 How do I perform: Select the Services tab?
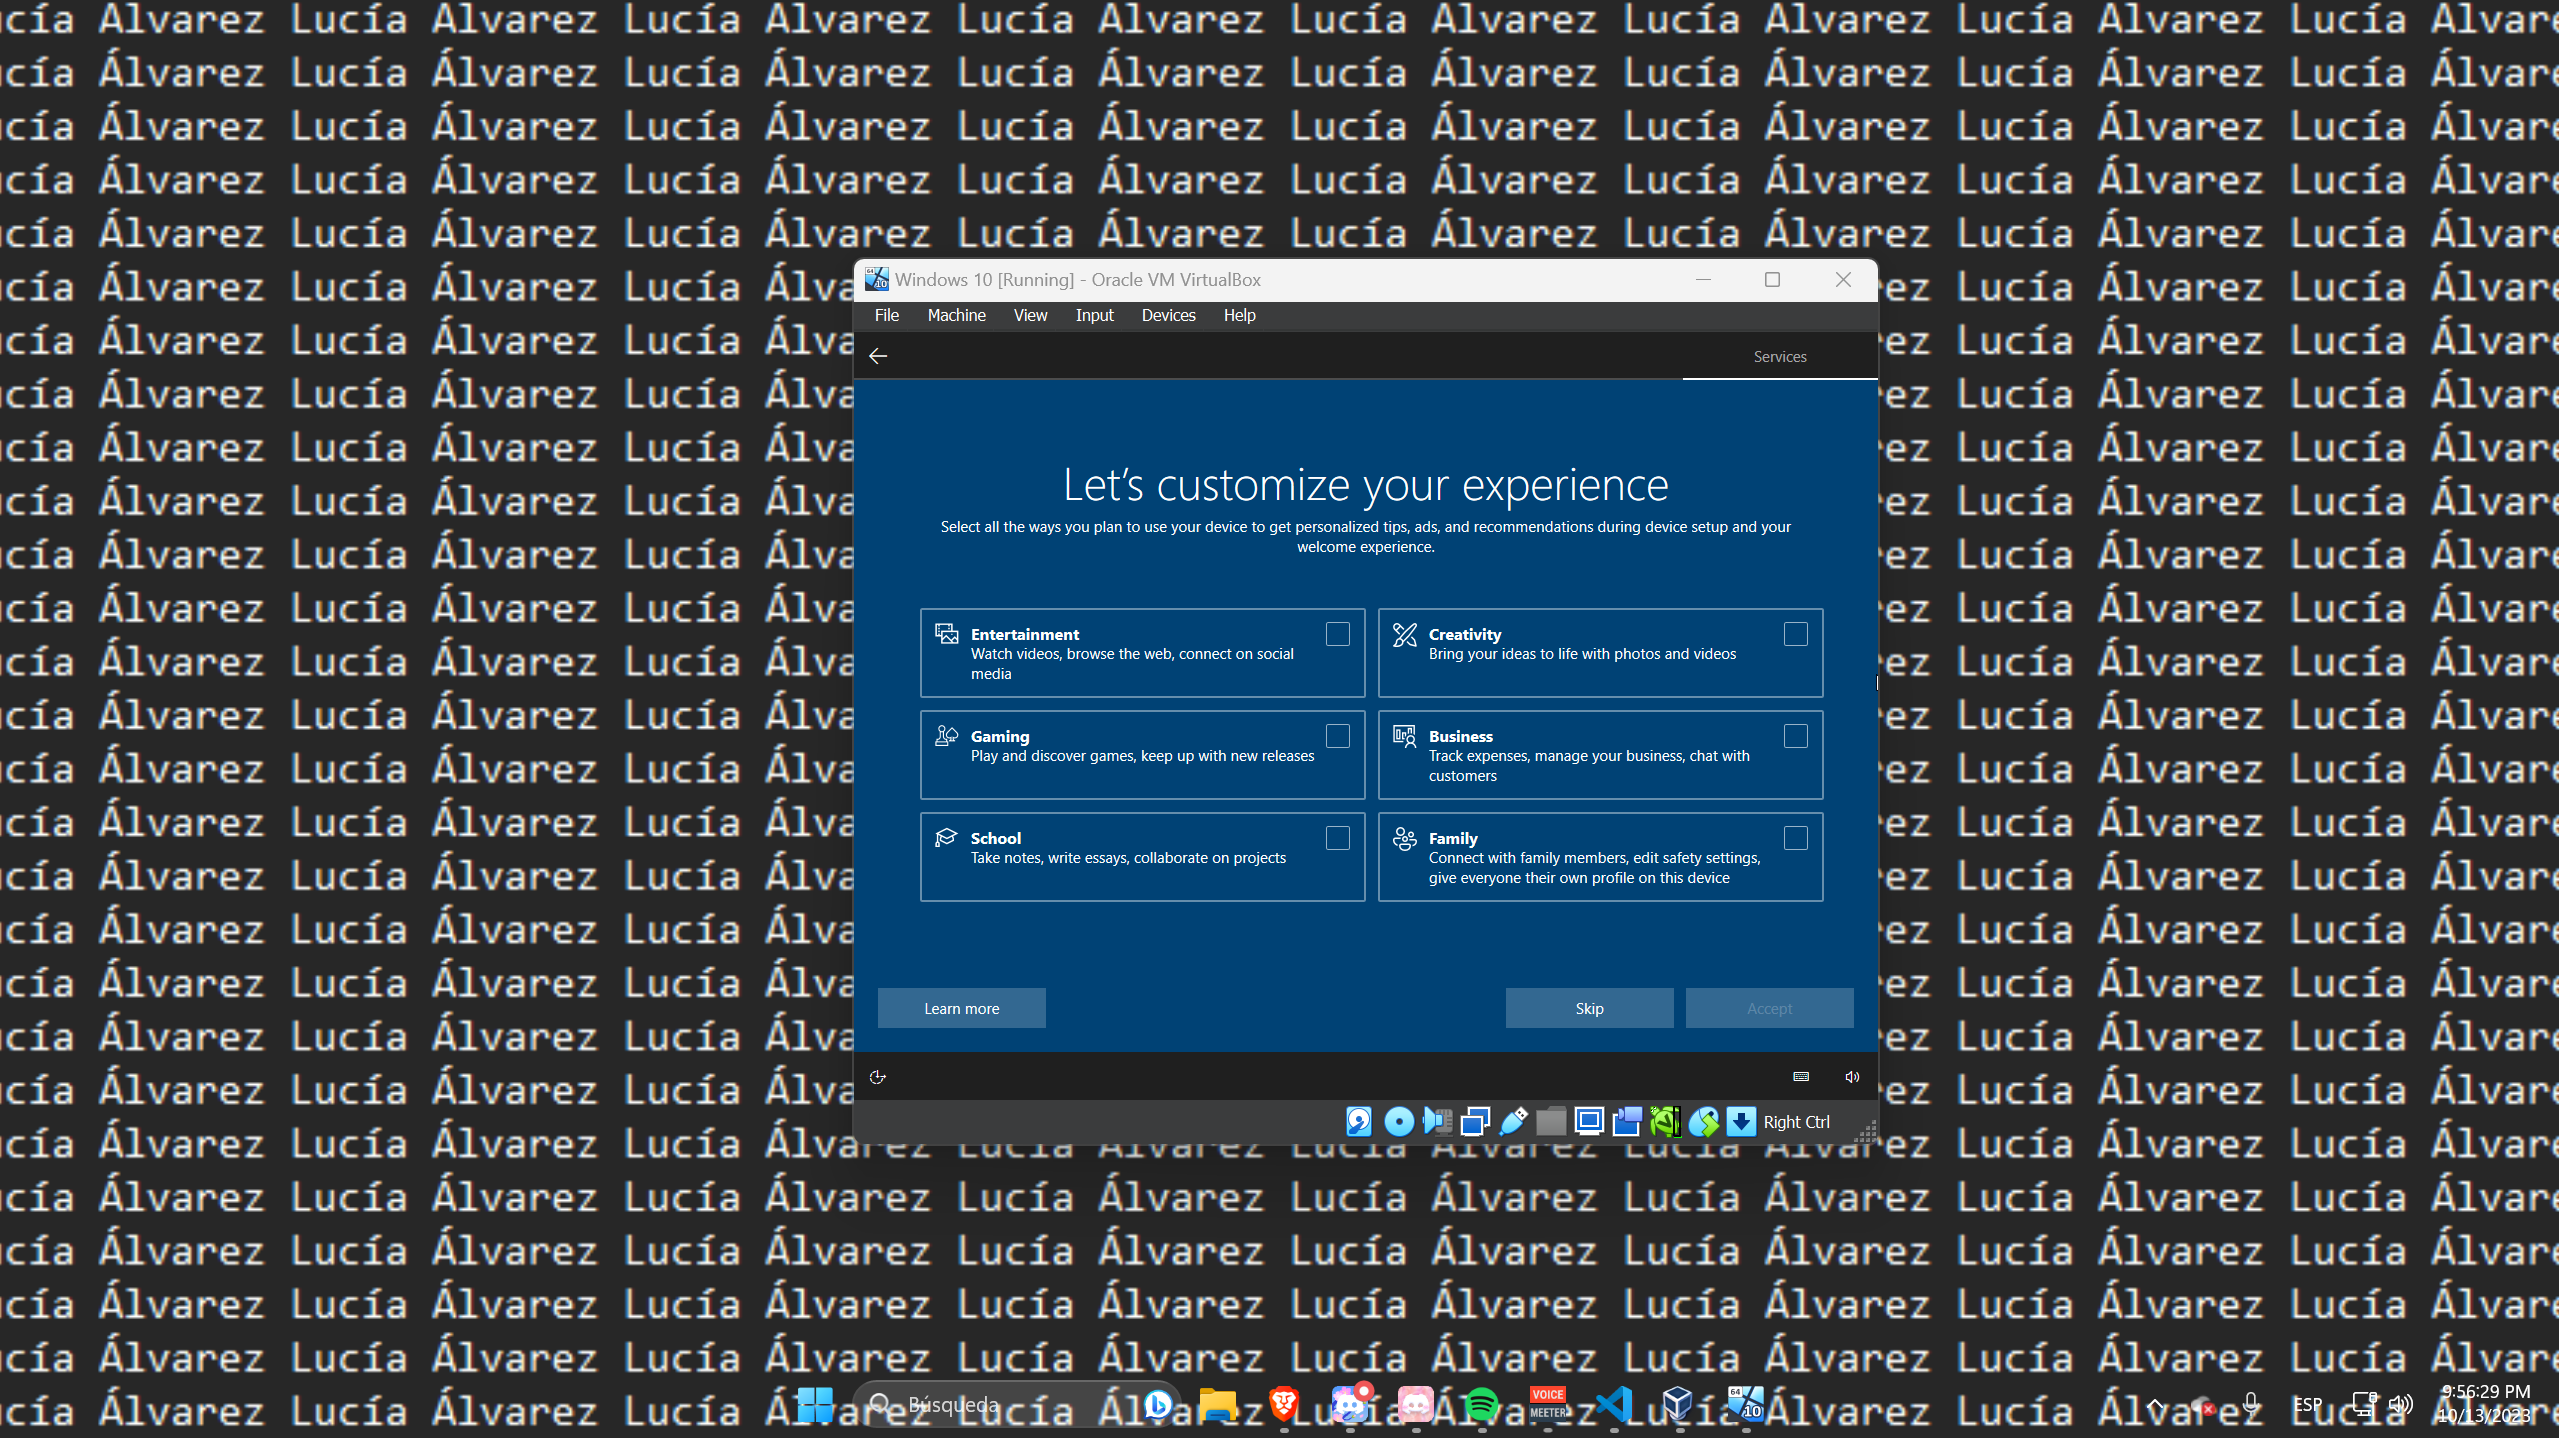coord(1779,356)
